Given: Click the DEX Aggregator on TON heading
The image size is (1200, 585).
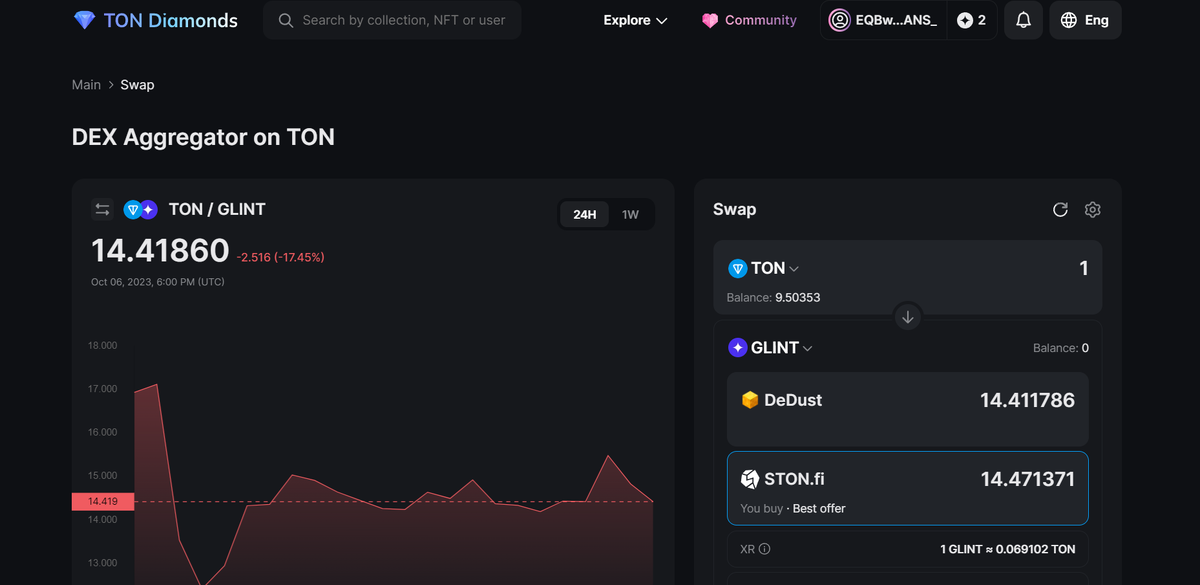Looking at the screenshot, I should pos(203,137).
